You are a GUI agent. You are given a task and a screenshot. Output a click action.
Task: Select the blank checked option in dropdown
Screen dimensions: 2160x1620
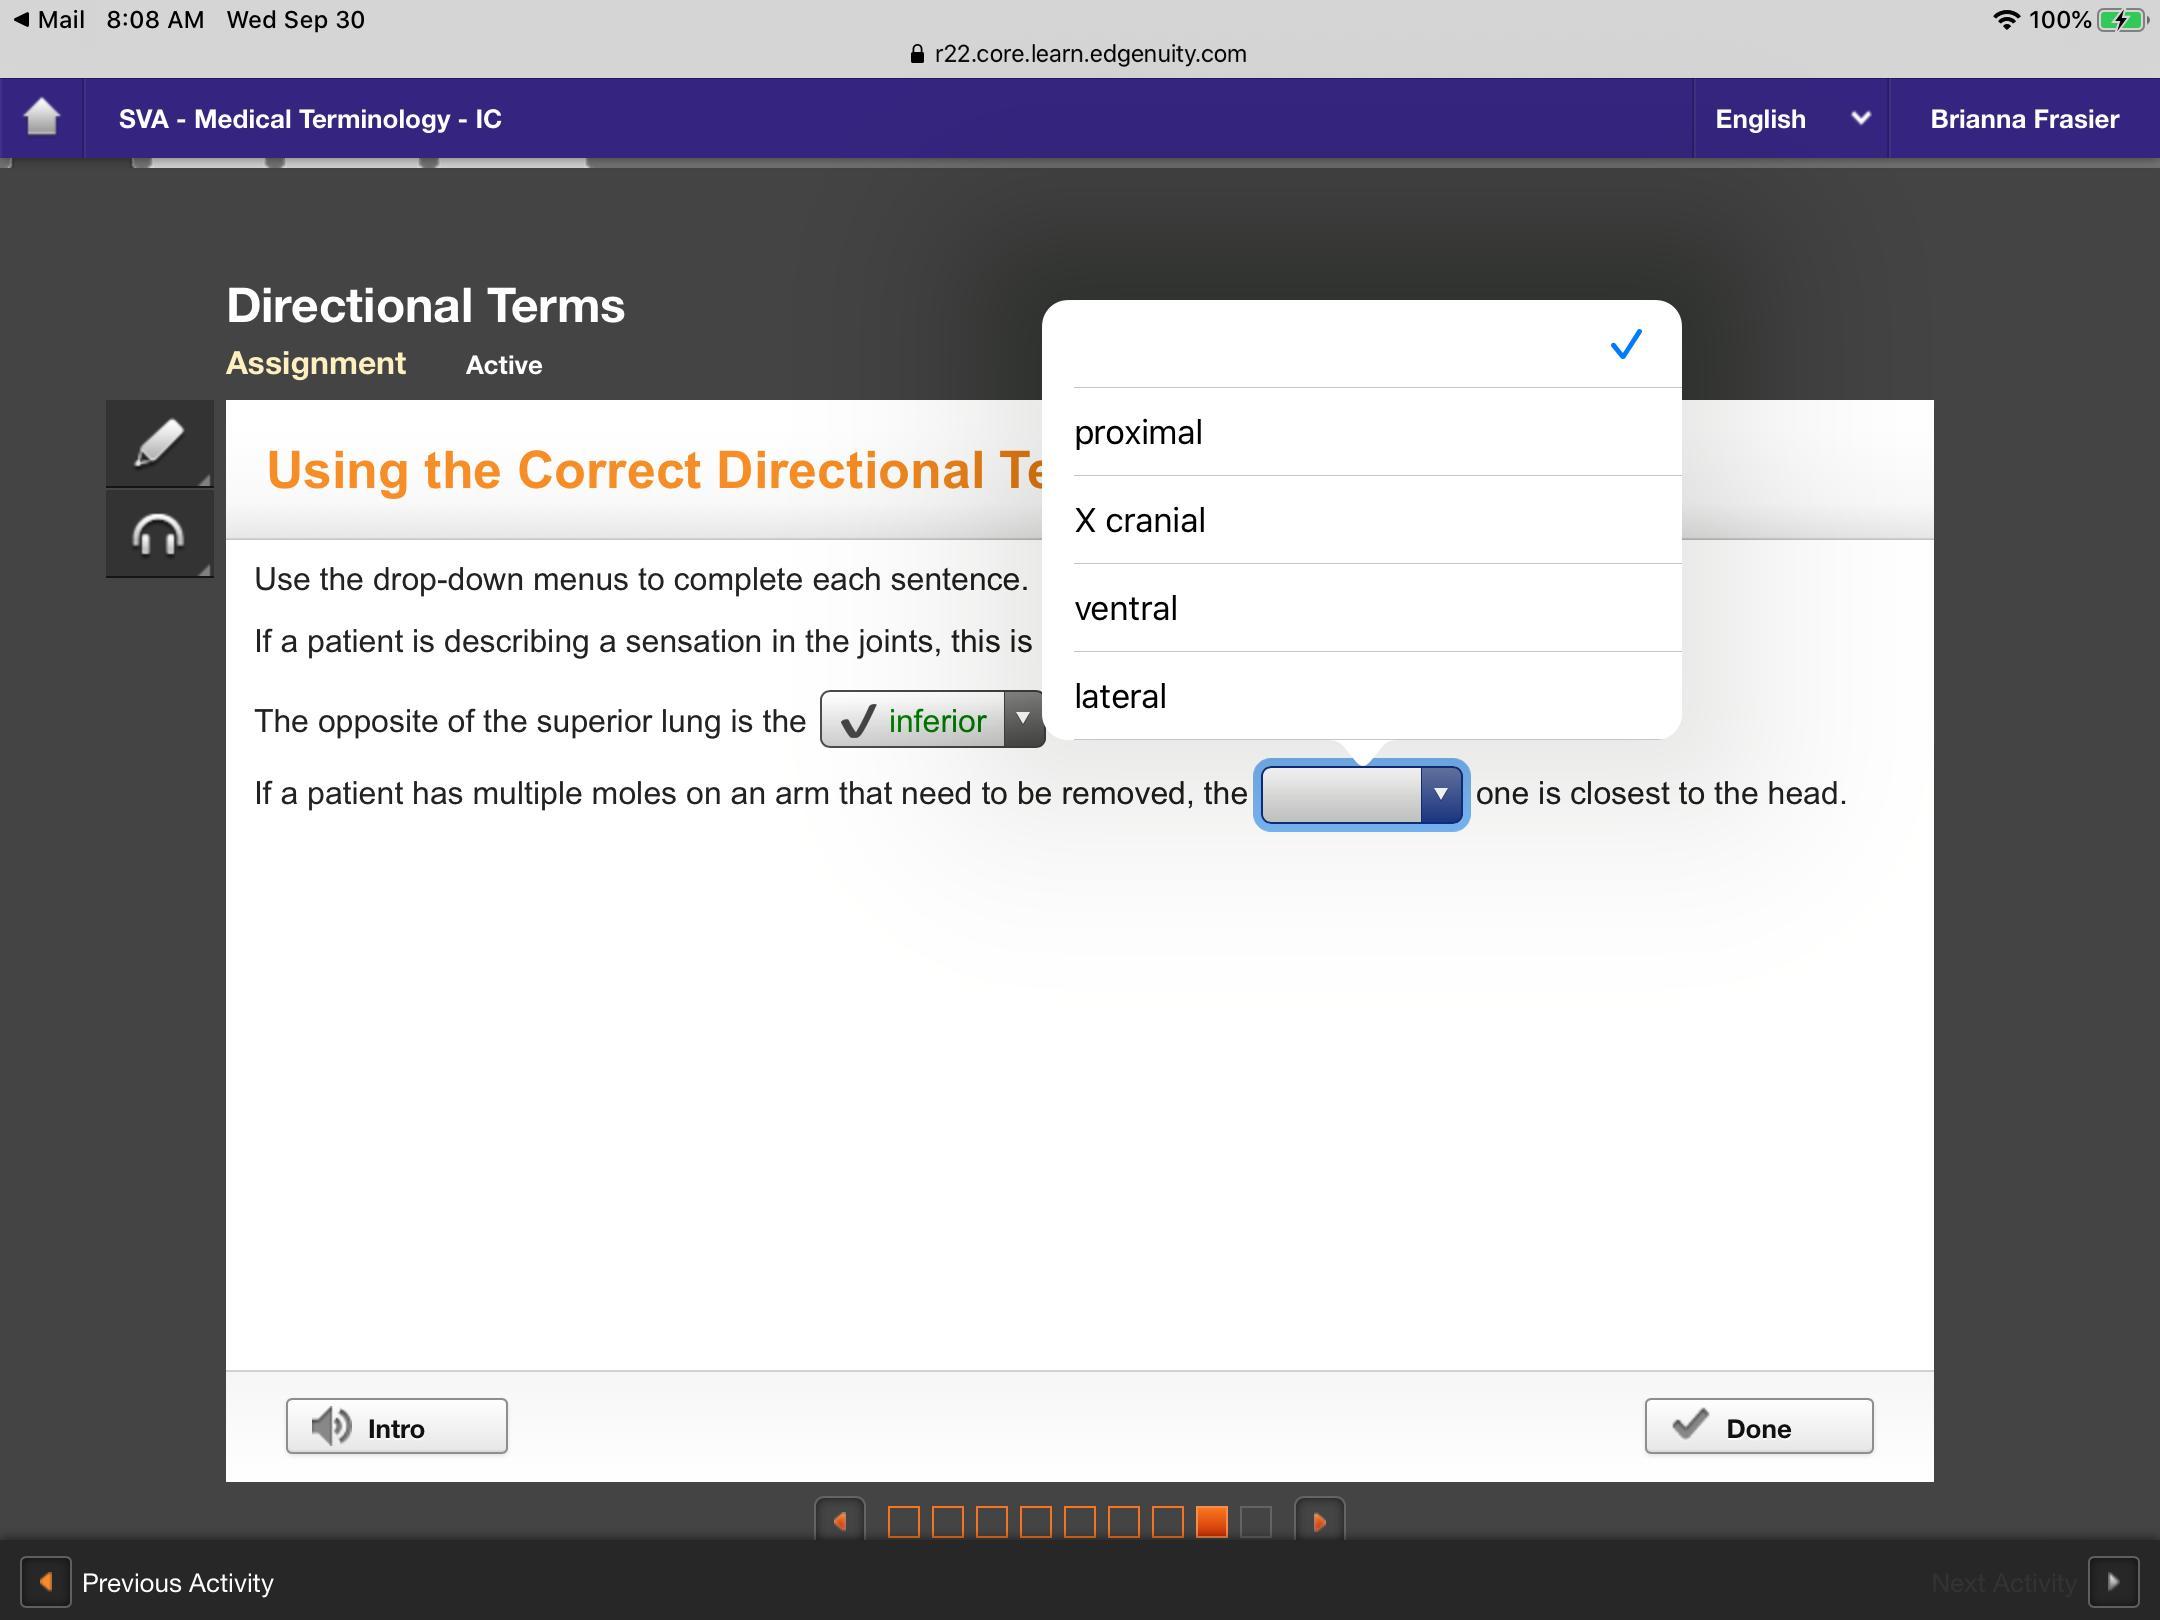pyautogui.click(x=1360, y=345)
